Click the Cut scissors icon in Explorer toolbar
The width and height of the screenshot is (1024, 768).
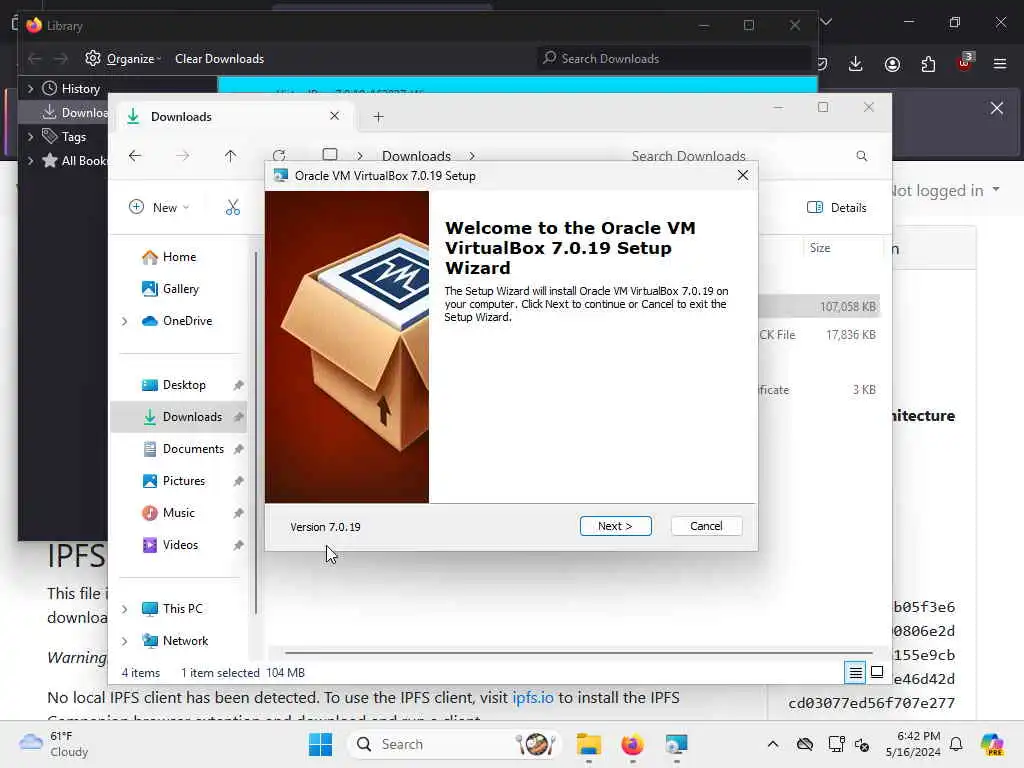tap(232, 208)
